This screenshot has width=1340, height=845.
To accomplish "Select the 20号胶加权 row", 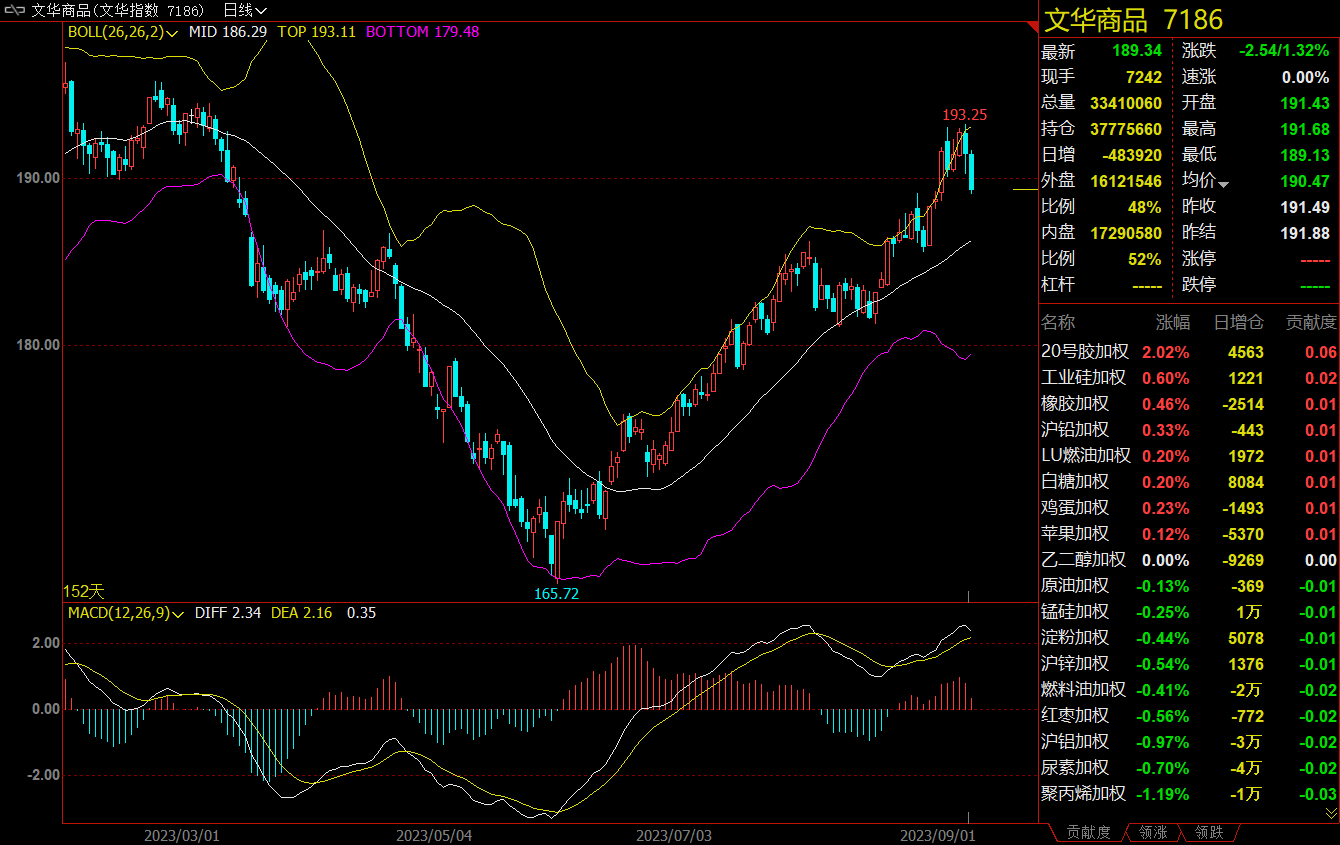I will coord(1189,352).
